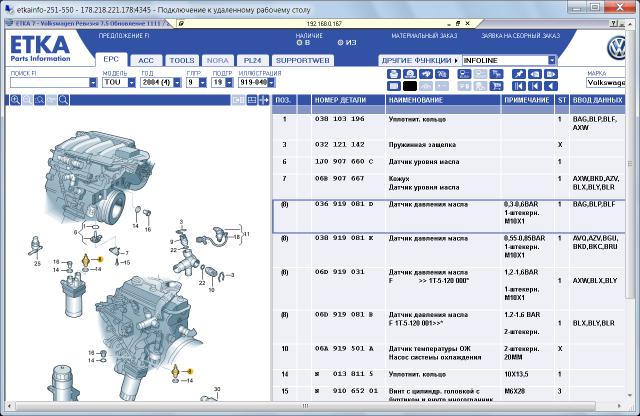Click ЗАЯВКА НА СБОРНЫЙ ЗАКАЗ in the header

point(521,36)
